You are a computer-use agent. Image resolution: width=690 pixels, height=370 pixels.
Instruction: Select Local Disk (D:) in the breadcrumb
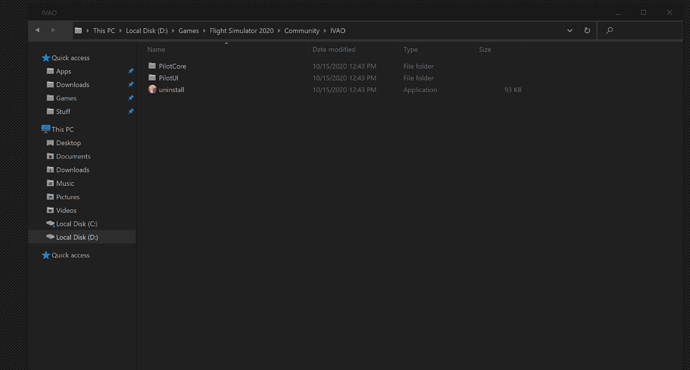coord(147,30)
